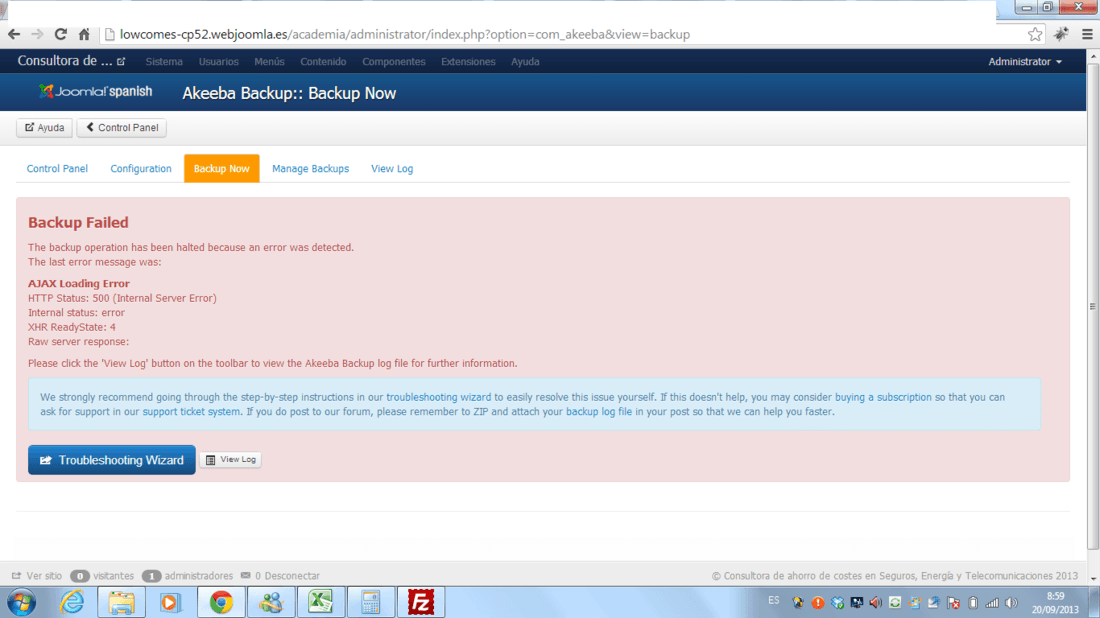Click the Desconectar footer link

pyautogui.click(x=292, y=576)
